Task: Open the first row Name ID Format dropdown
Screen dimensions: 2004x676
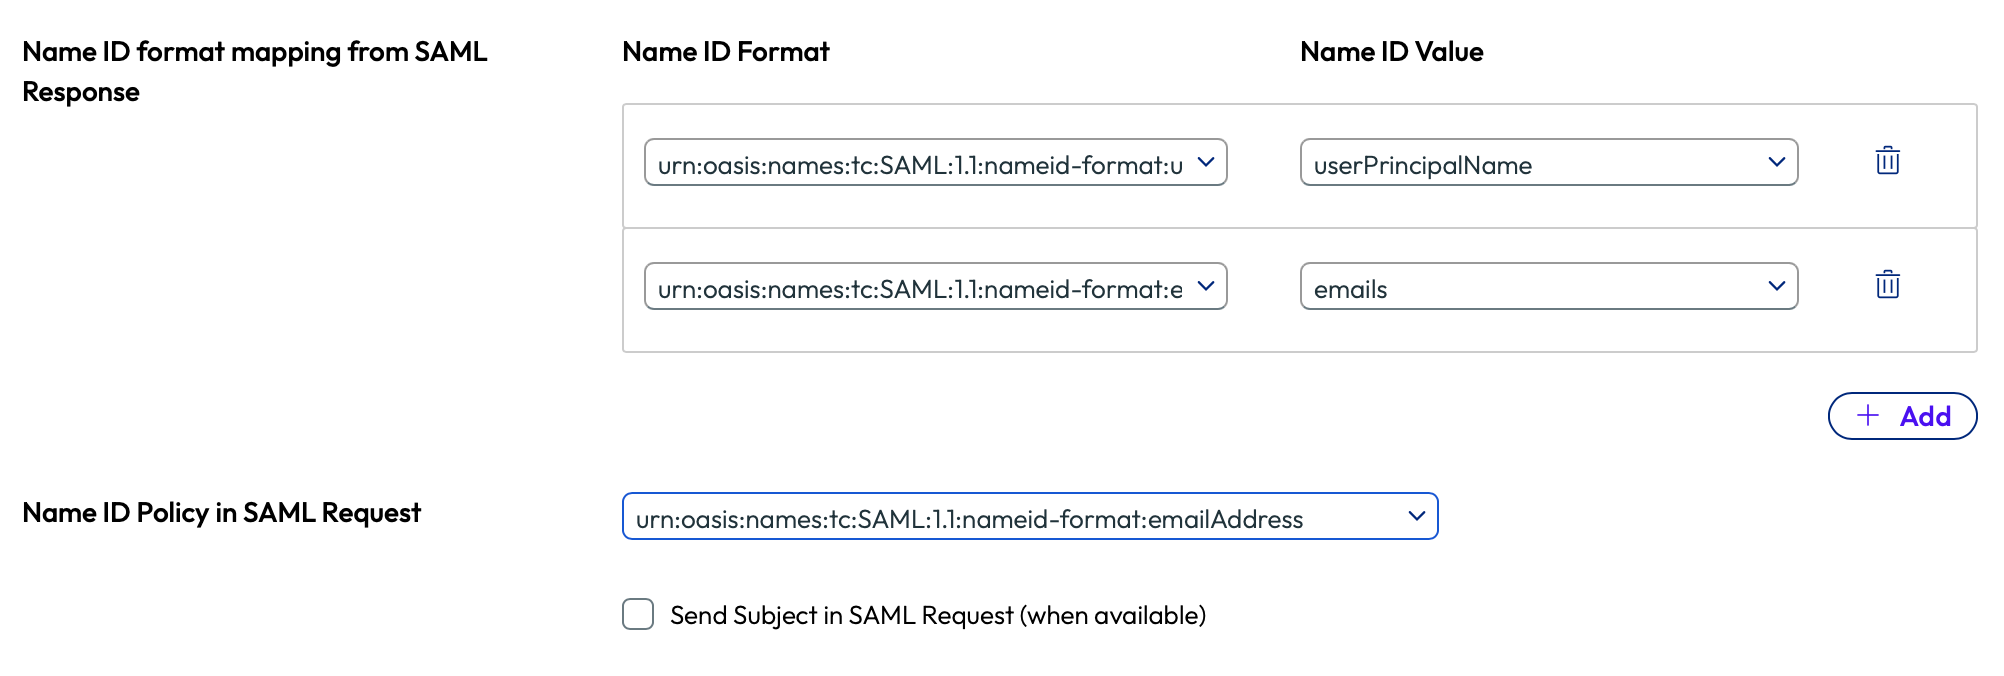Action: pos(920,163)
